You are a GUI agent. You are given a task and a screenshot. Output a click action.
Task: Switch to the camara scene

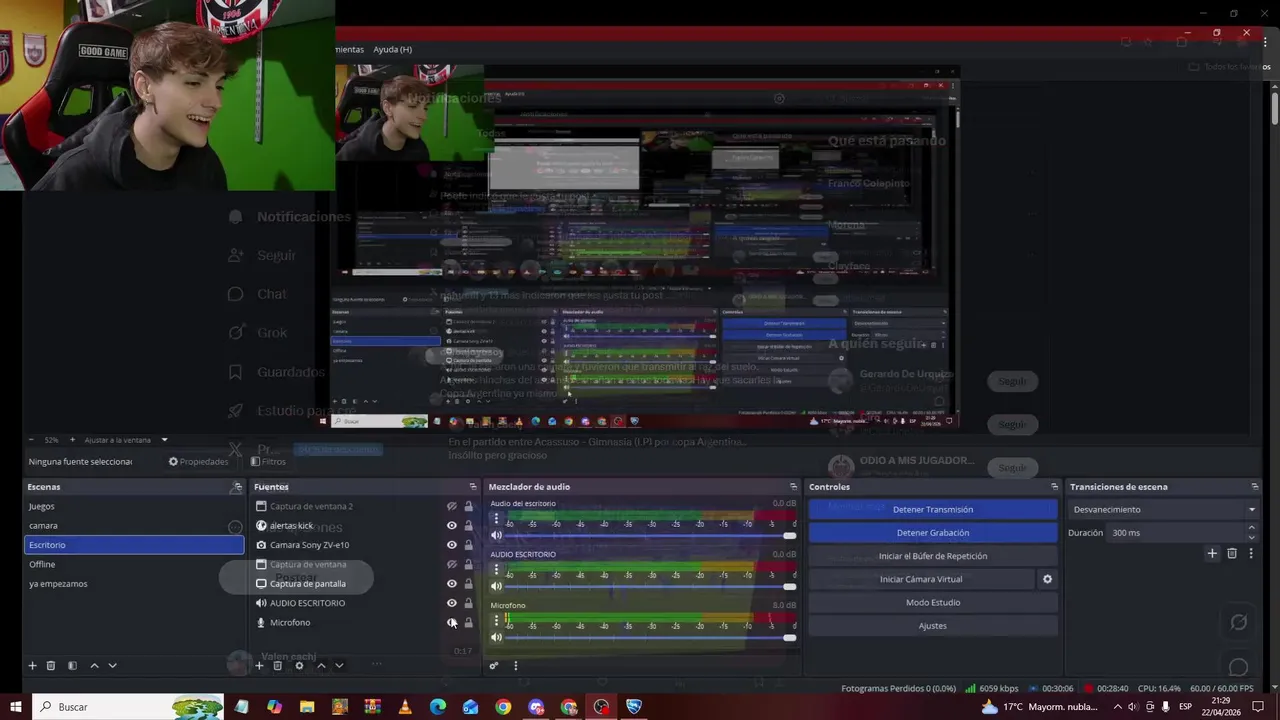click(134, 526)
